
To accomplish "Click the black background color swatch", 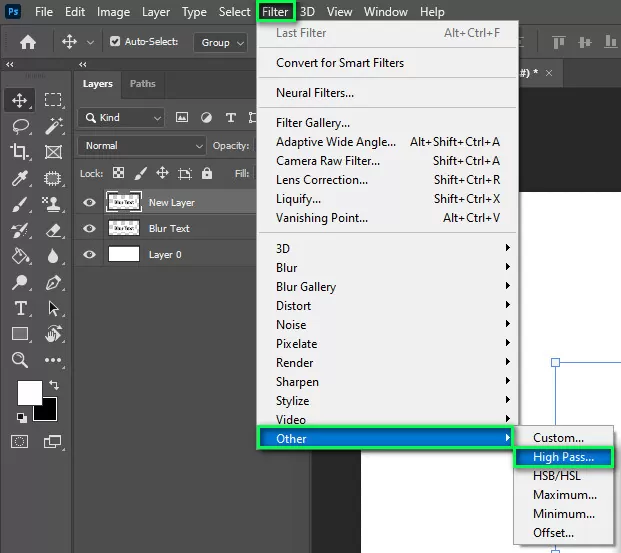I will tap(48, 412).
